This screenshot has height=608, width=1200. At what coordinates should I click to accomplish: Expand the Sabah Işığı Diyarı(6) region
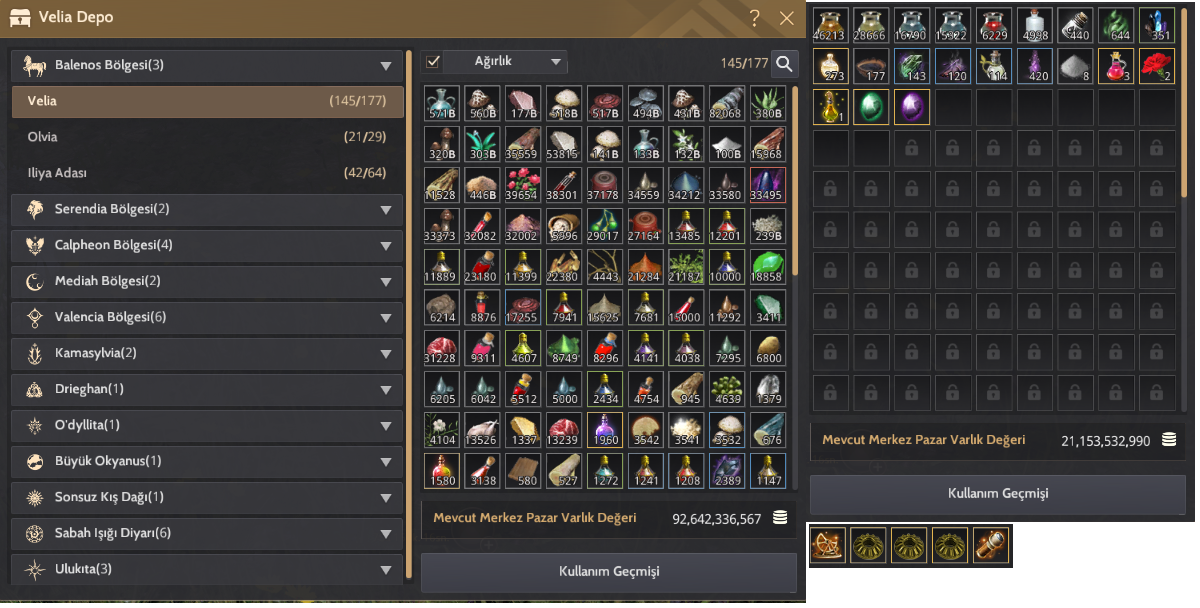pyautogui.click(x=207, y=534)
